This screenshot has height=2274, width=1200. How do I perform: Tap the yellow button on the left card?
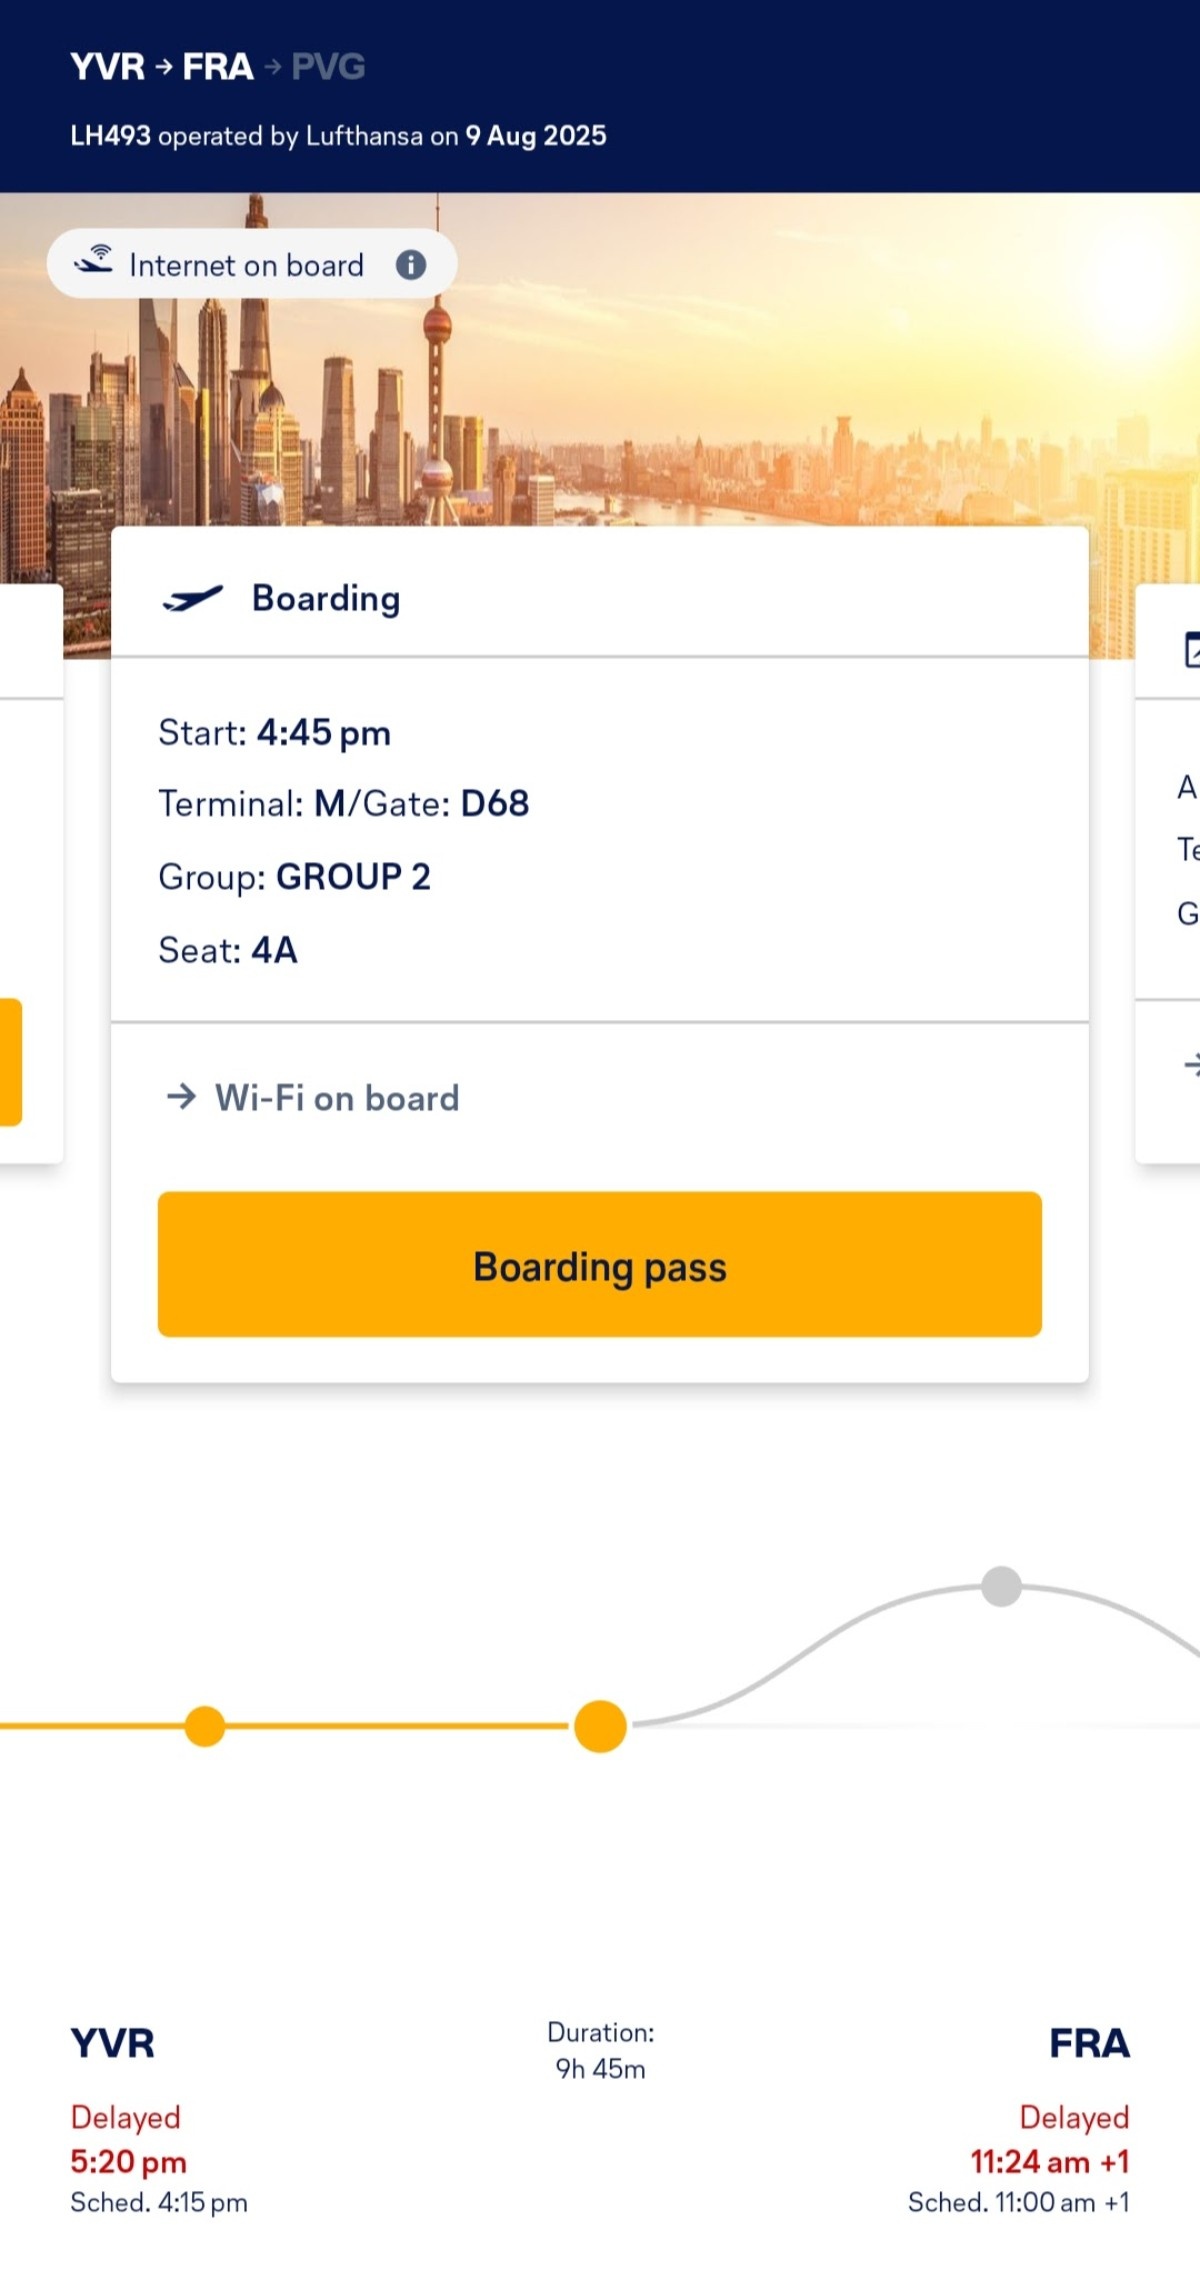11,1062
